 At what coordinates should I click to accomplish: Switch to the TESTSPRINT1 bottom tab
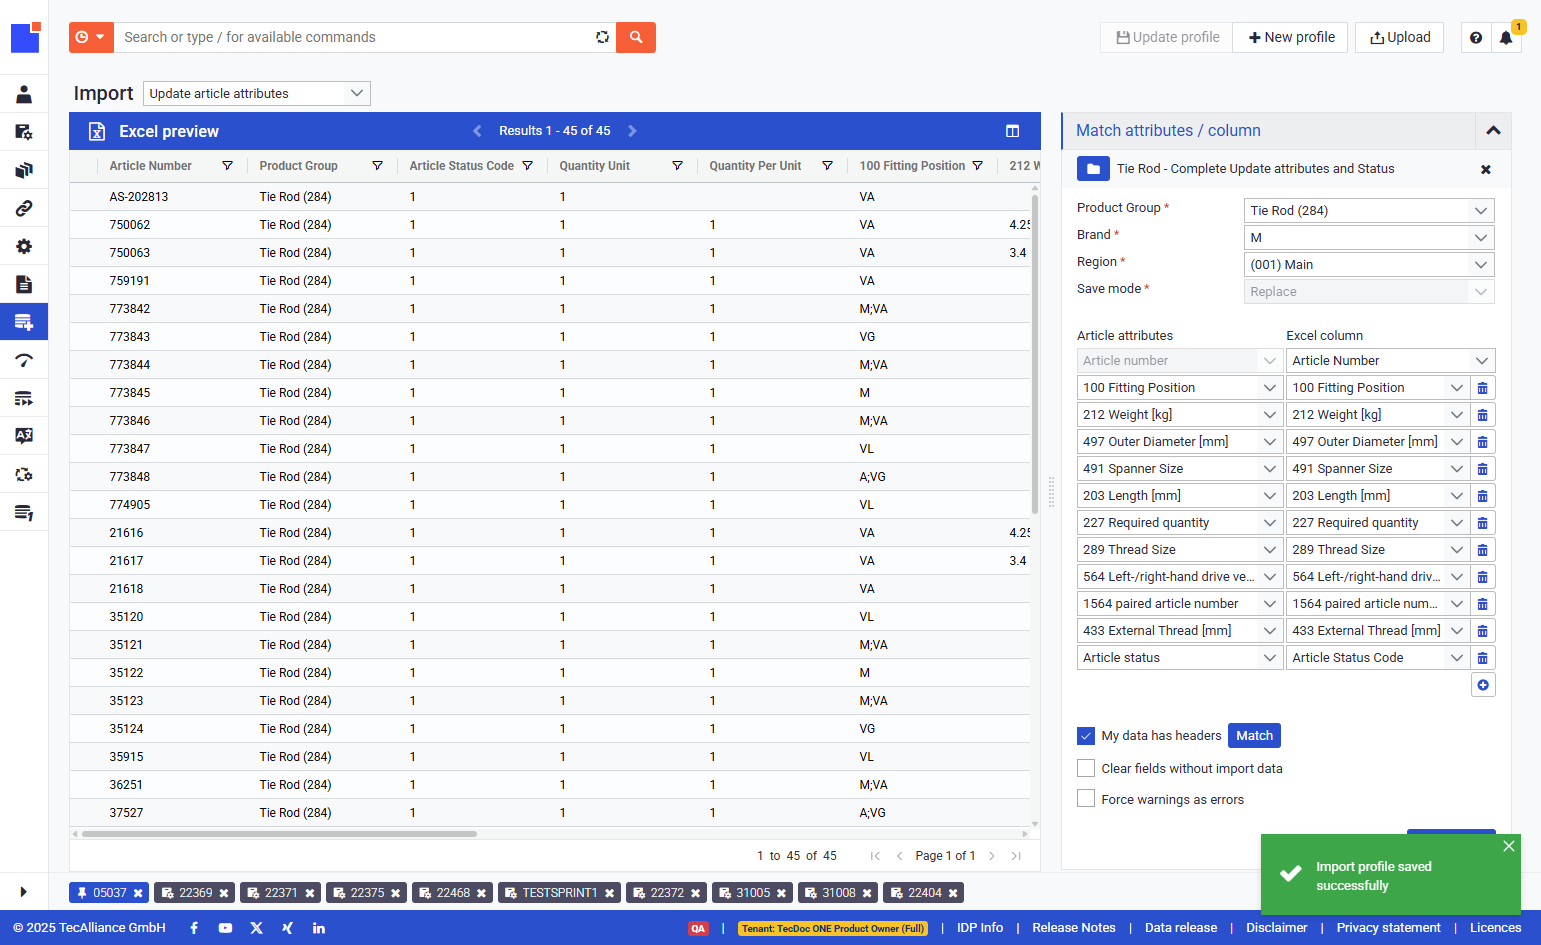pos(559,893)
